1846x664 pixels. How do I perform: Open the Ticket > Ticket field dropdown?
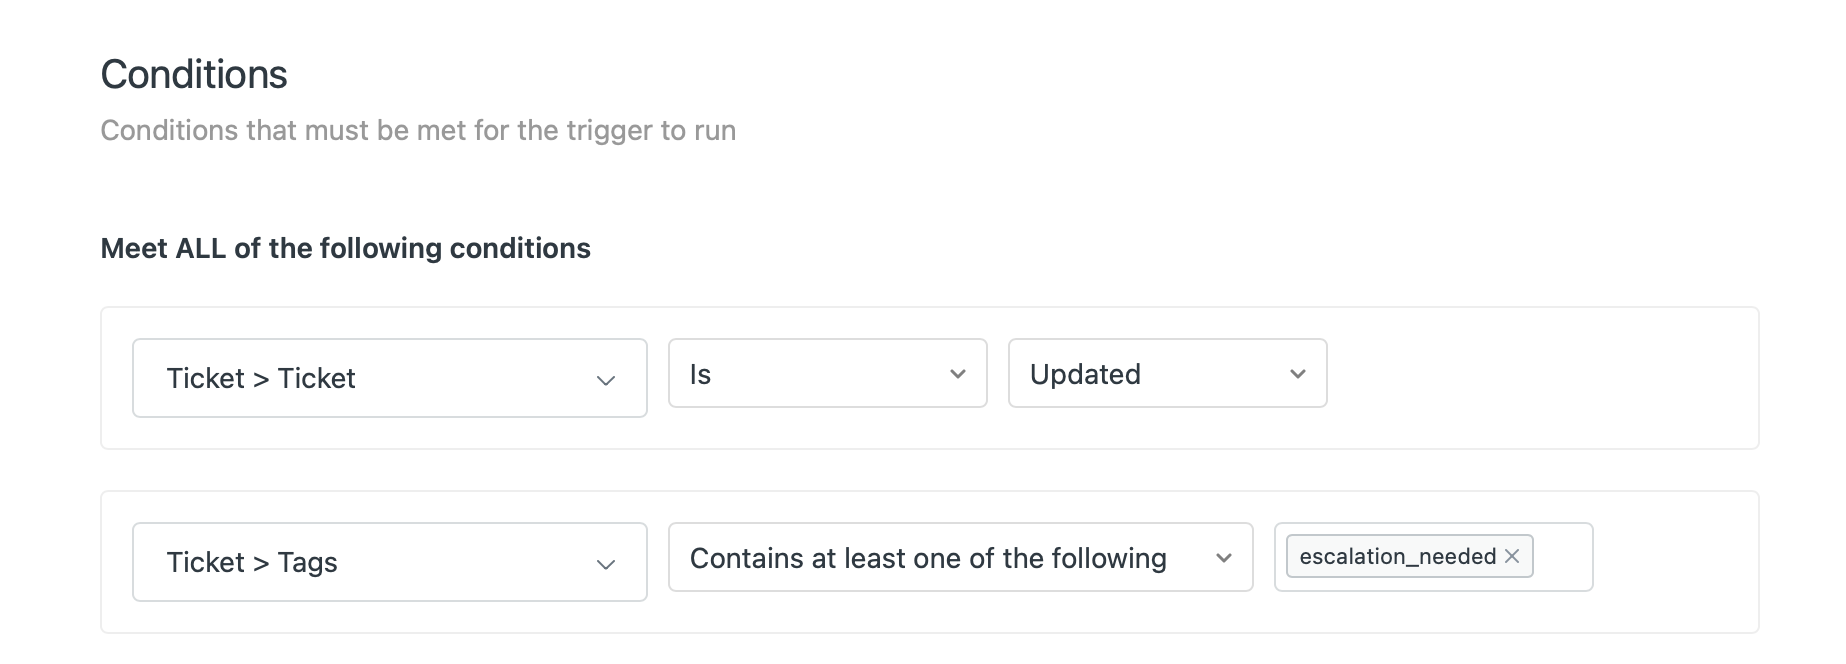(x=389, y=378)
